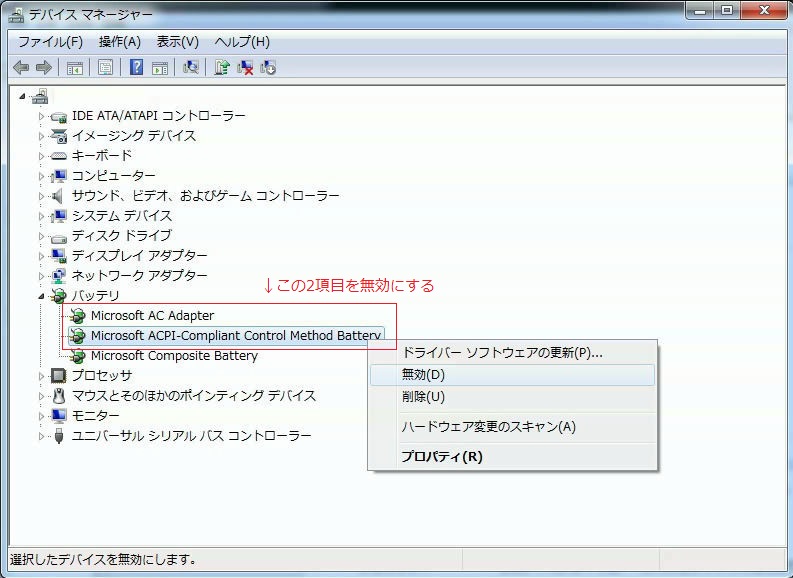Select IDE ATA/ATAPI コントローラー category
This screenshot has height=578, width=793.
pos(158,116)
